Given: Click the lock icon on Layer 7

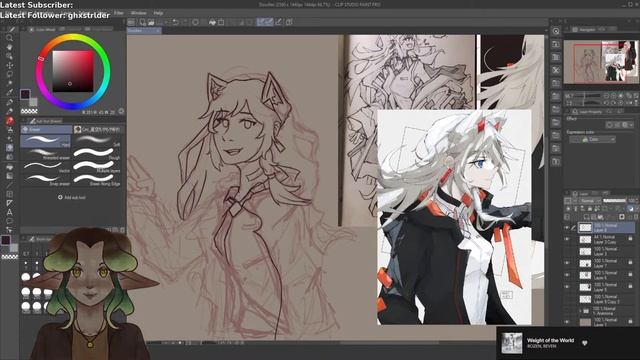Looking at the screenshot, I should 631,263.
